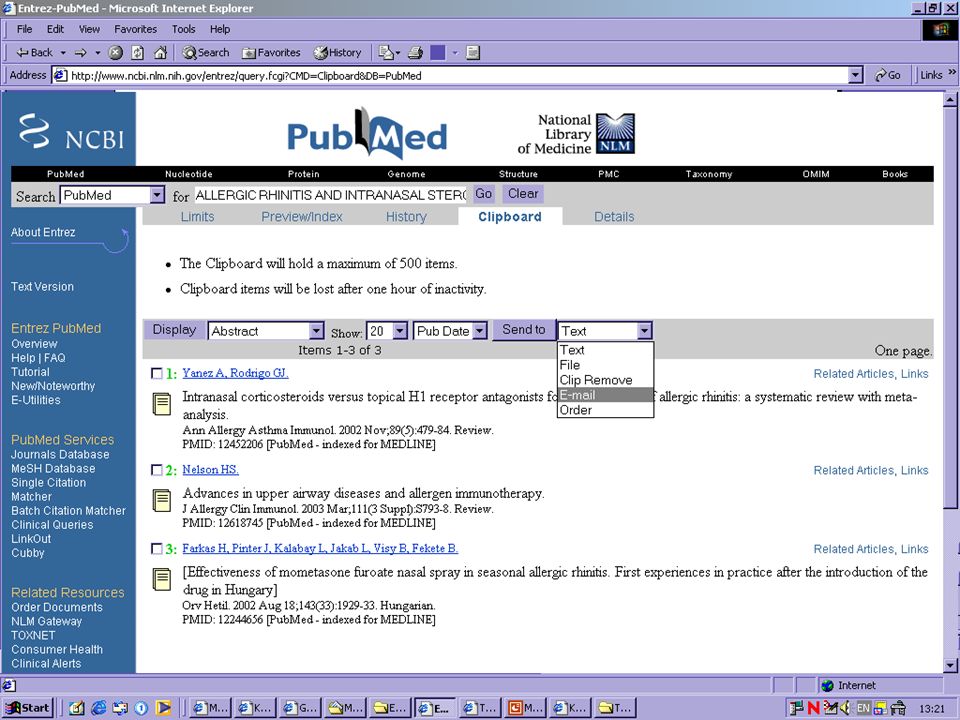
Task: Click the browser address URL field
Action: click(450, 75)
